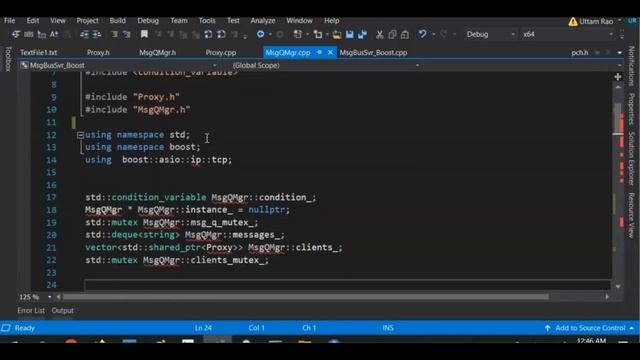Image resolution: width=640 pixels, height=360 pixels.
Task: Open the document tab list dropdown arrow
Action: [x=620, y=53]
